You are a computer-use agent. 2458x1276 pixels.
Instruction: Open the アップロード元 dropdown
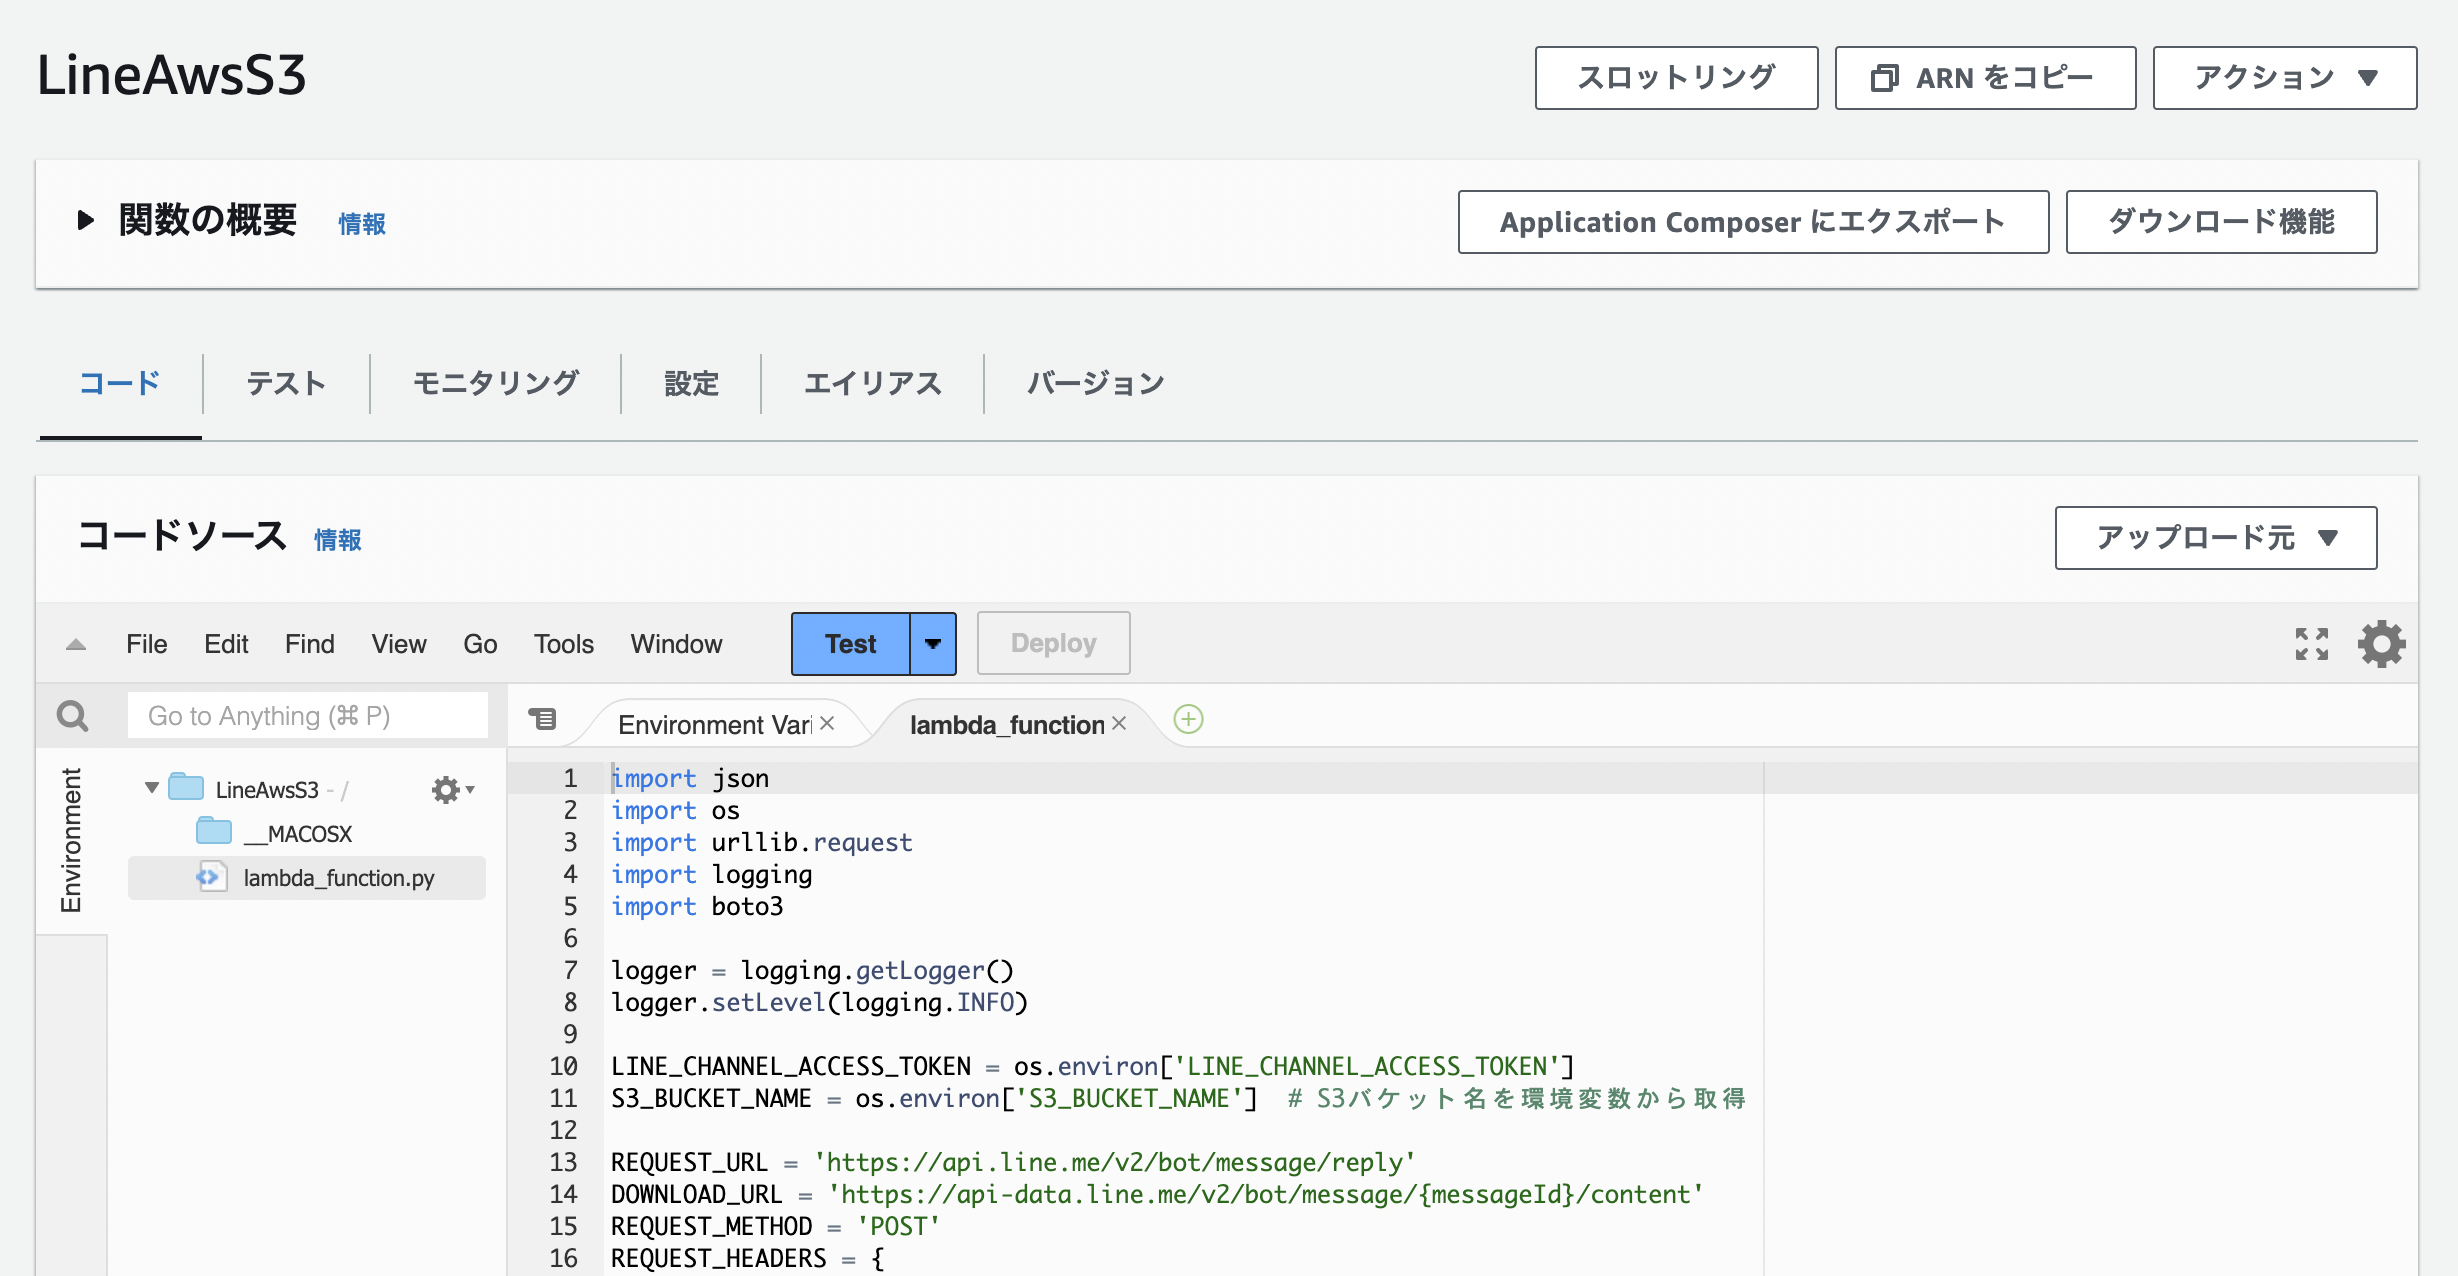tap(2215, 538)
